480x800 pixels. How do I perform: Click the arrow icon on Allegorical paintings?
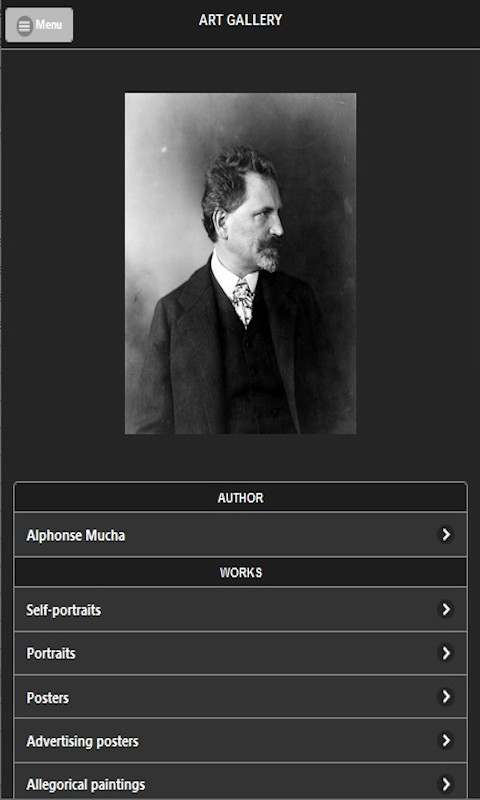[446, 784]
